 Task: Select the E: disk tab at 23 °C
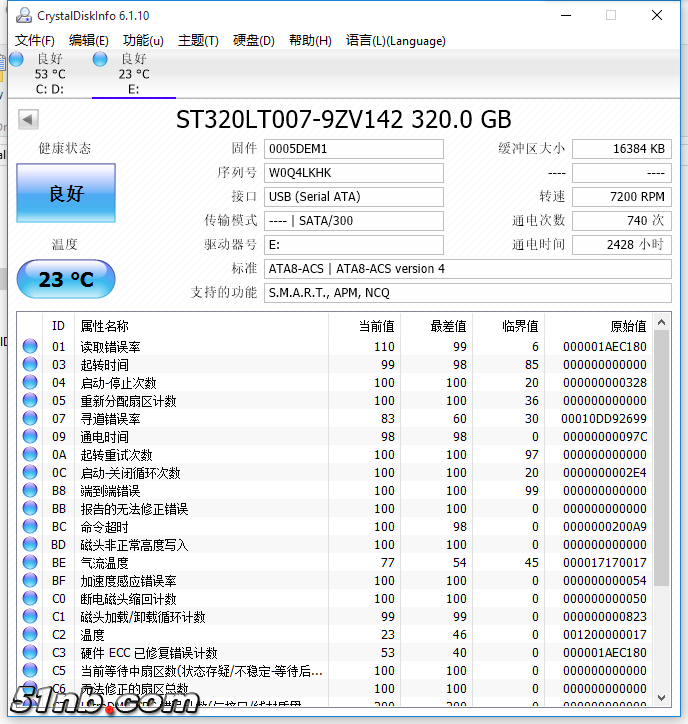click(x=134, y=74)
